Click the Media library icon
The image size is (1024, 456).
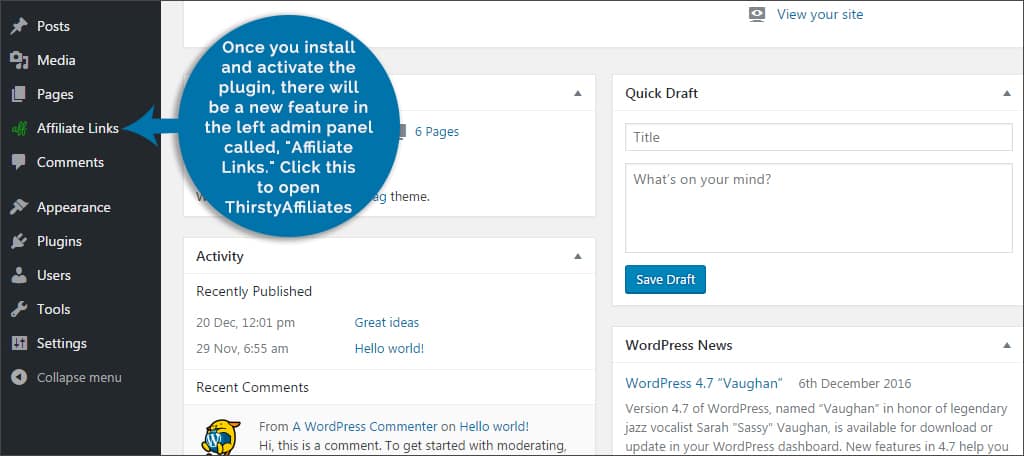pos(19,60)
